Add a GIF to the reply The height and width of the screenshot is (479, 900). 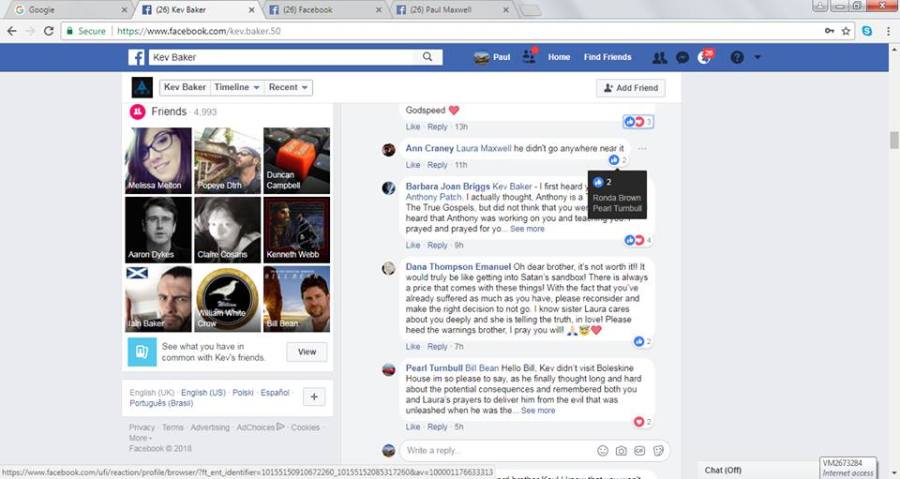640,450
